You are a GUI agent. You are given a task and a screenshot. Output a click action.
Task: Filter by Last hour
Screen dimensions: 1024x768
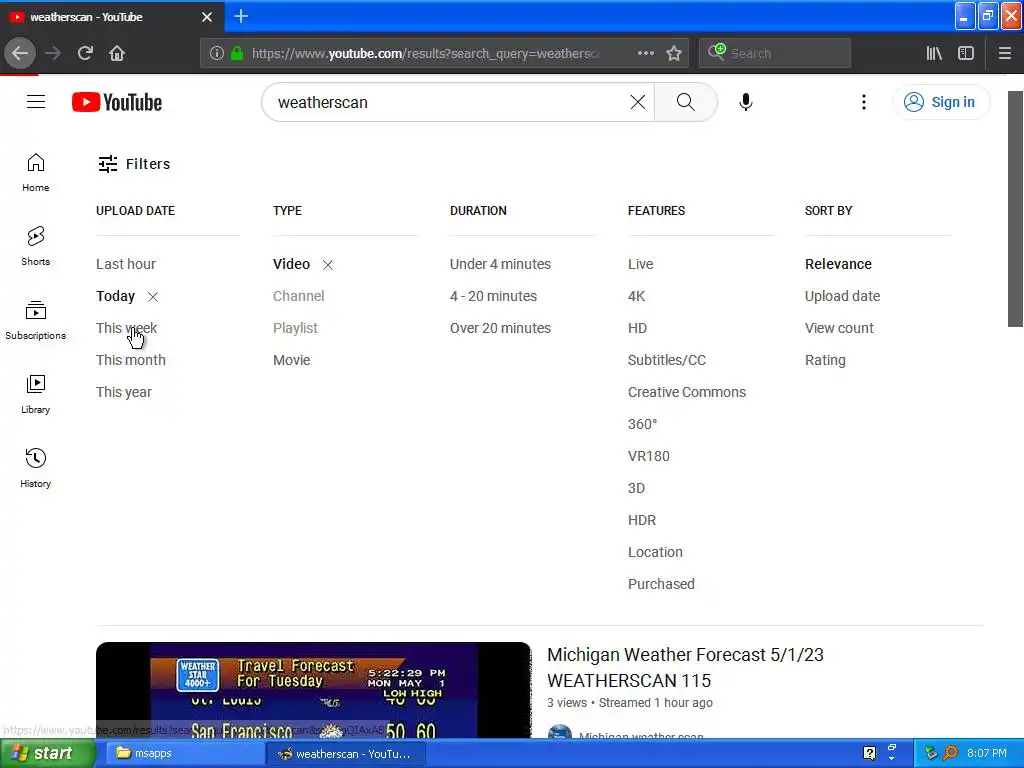click(x=126, y=264)
